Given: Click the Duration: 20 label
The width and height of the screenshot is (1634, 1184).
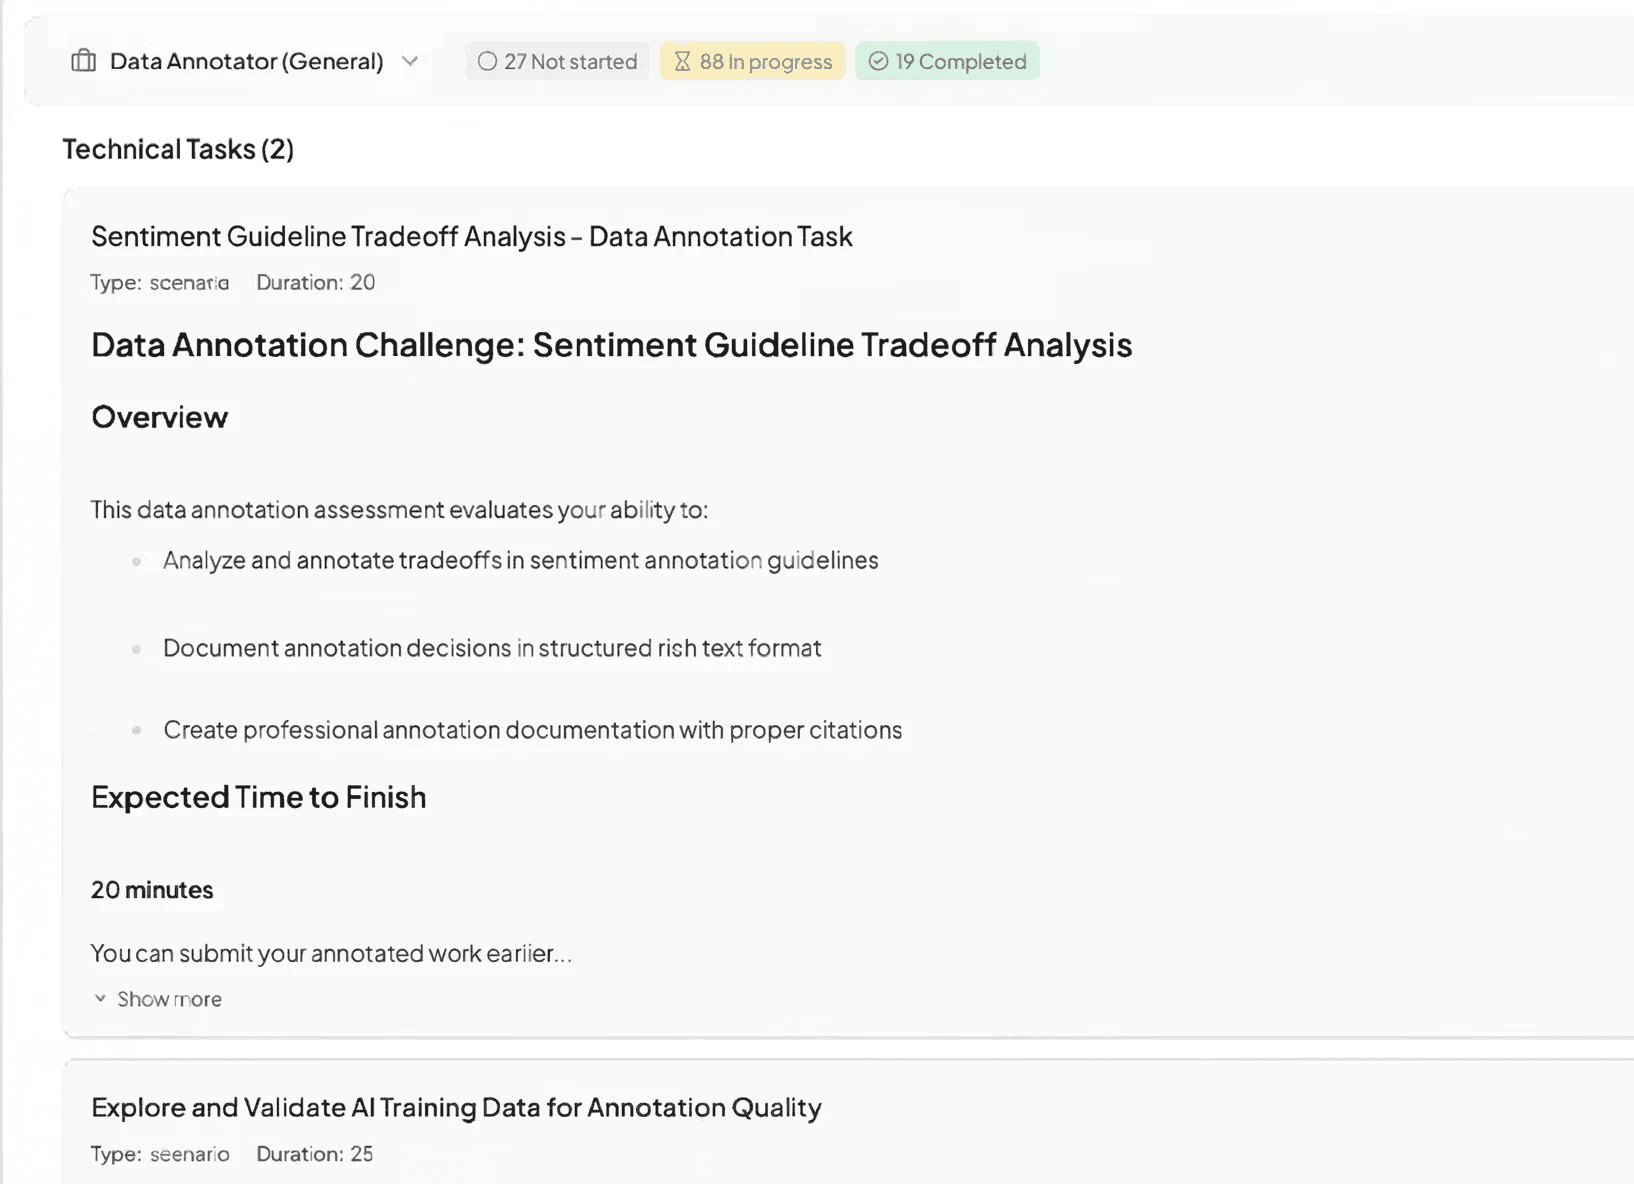Looking at the screenshot, I should coord(315,283).
